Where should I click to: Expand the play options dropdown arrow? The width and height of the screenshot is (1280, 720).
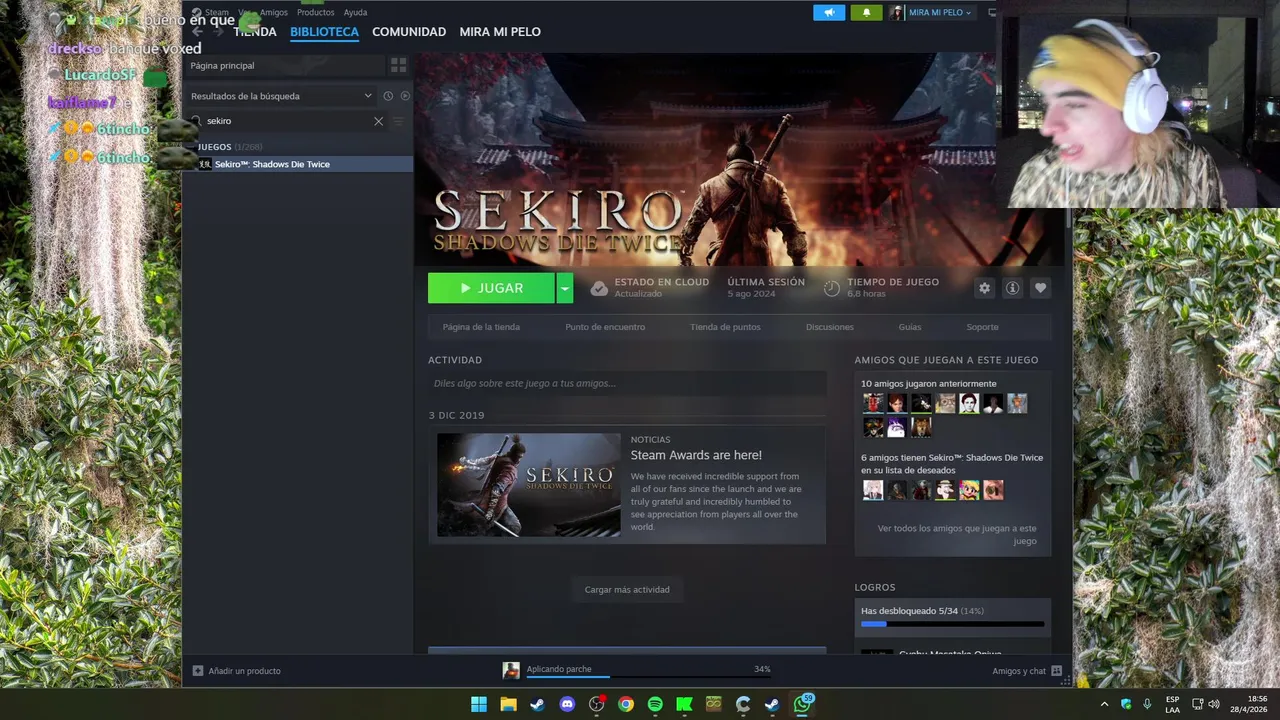565,288
